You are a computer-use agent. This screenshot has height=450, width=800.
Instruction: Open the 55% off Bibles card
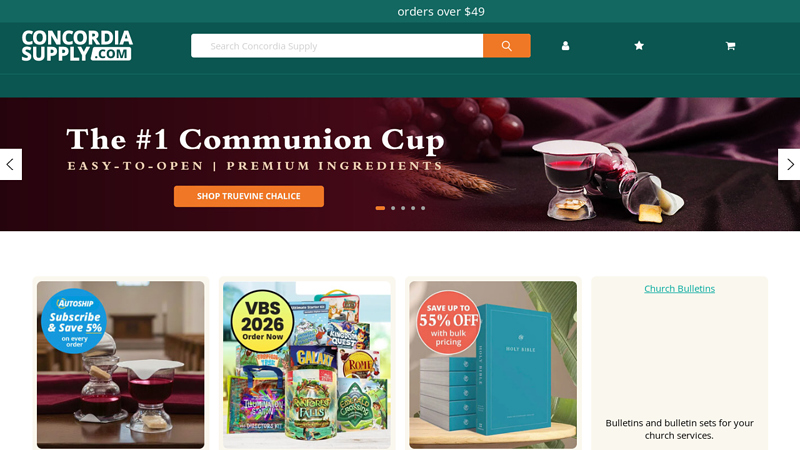pos(493,365)
